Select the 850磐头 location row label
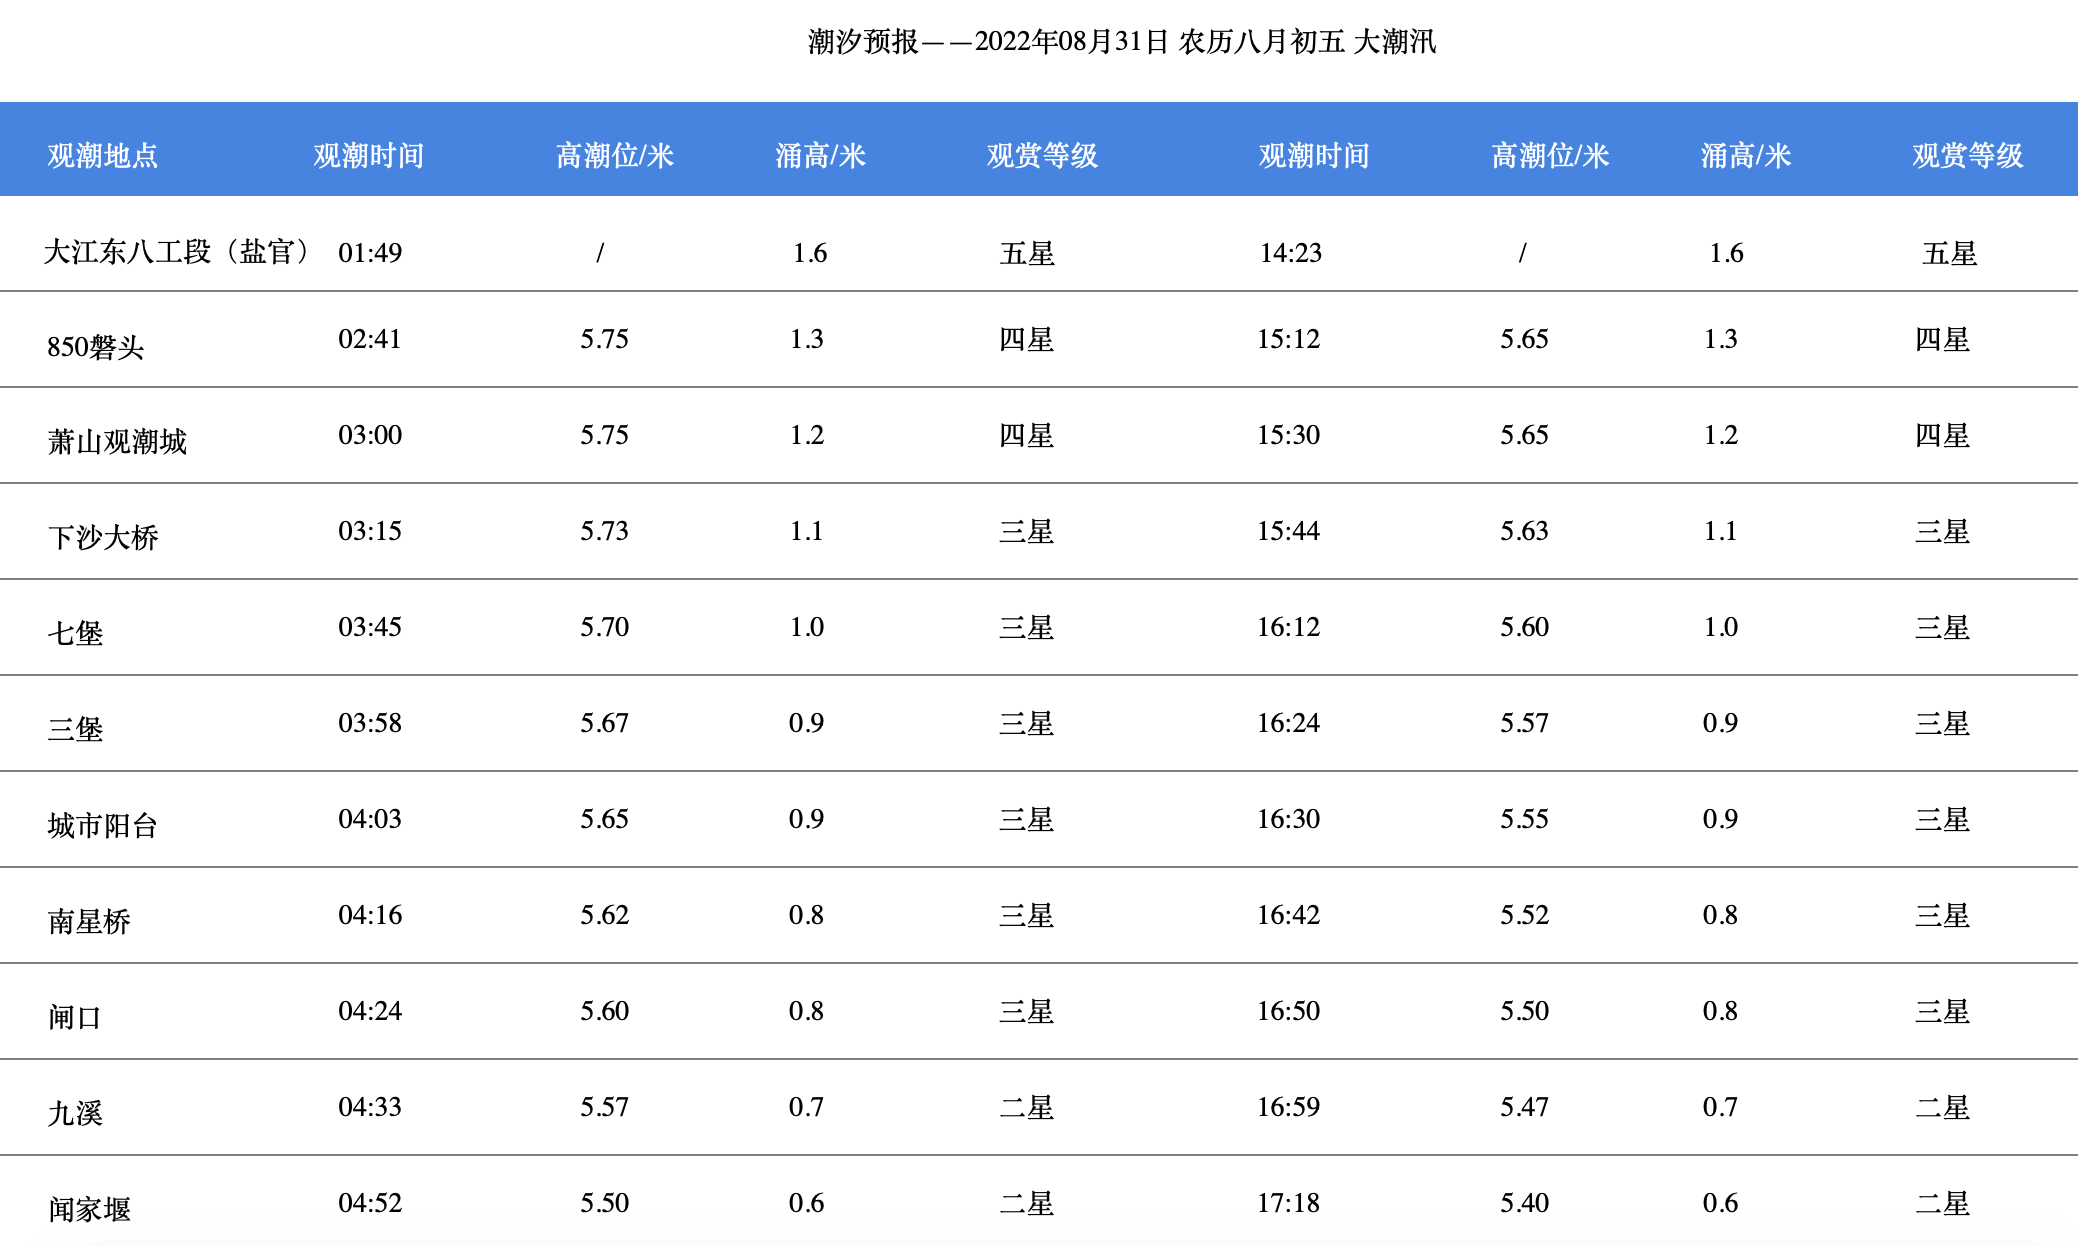The height and width of the screenshot is (1246, 2078). [x=95, y=347]
